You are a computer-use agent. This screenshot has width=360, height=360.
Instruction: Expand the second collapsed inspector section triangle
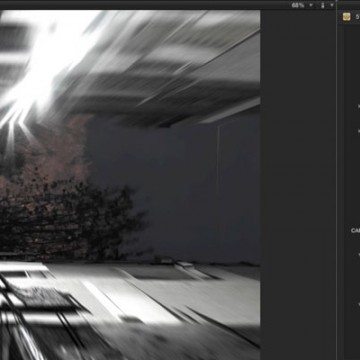359,131
